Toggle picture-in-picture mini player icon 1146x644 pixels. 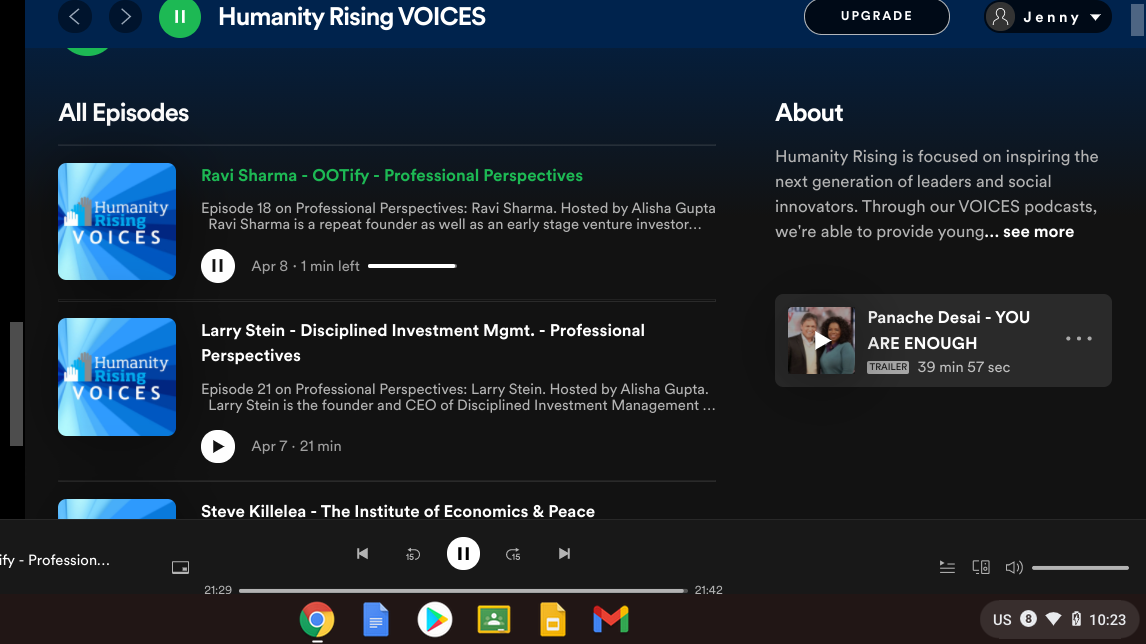point(181,567)
